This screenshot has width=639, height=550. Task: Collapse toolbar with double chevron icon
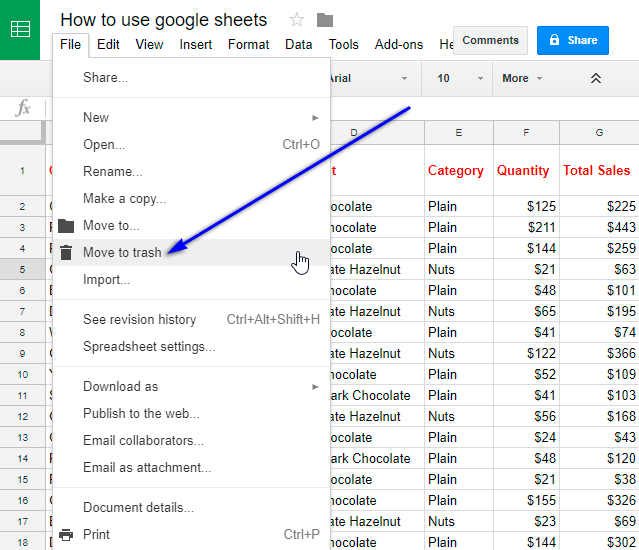[596, 78]
